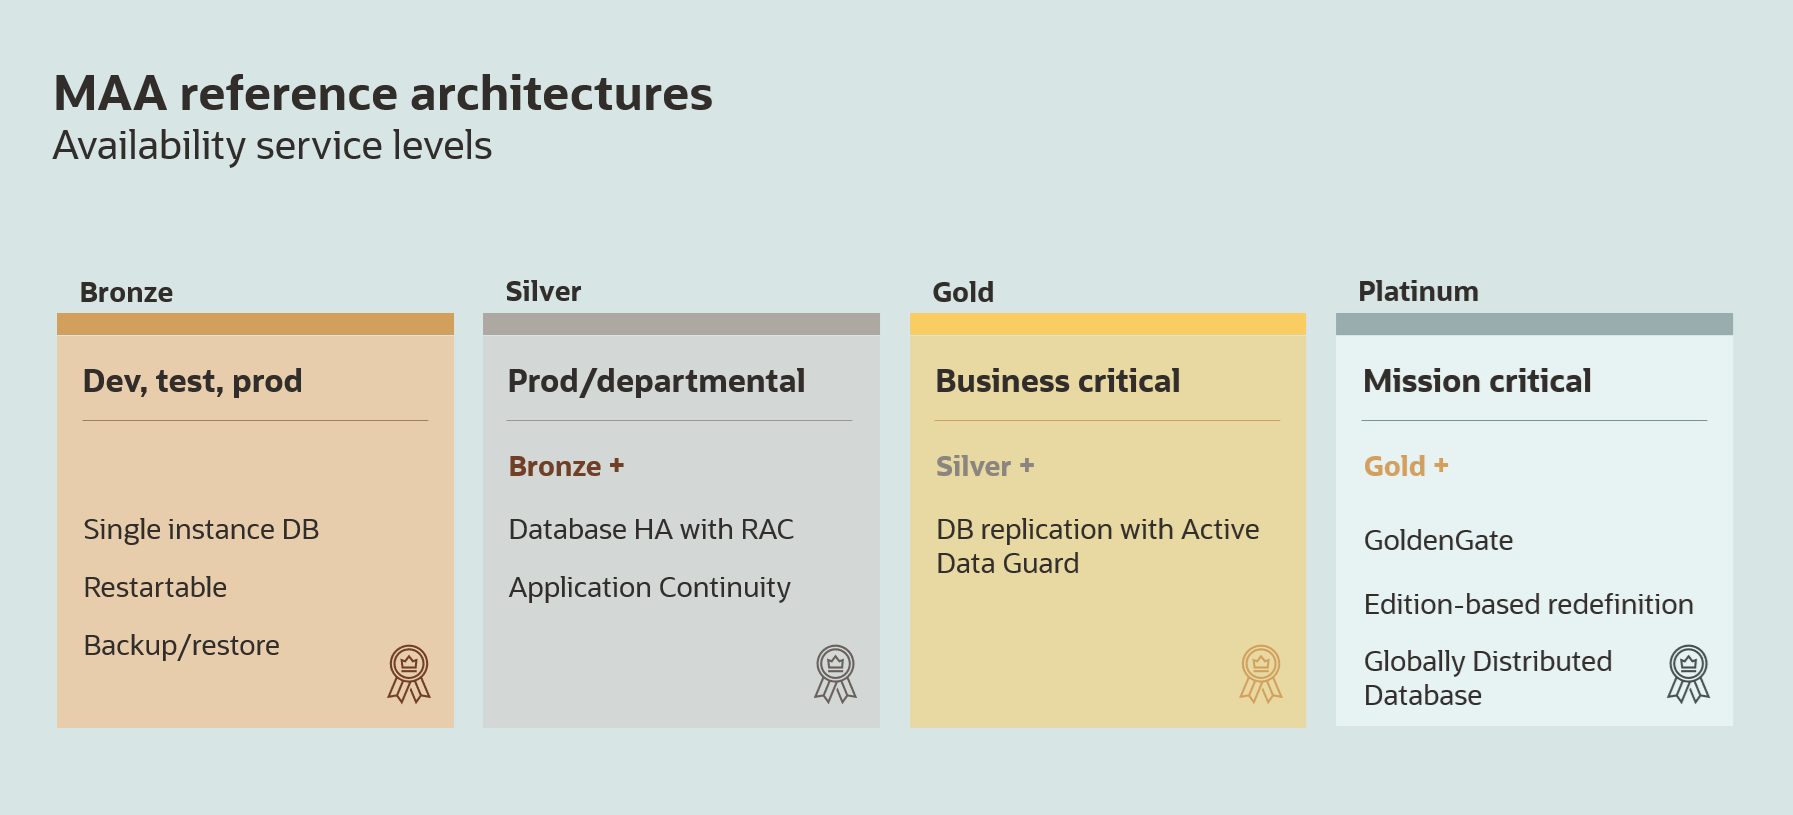Click 'GoldenGate' in Platinum card
Viewport: 1793px width, 815px height.
(x=1438, y=540)
